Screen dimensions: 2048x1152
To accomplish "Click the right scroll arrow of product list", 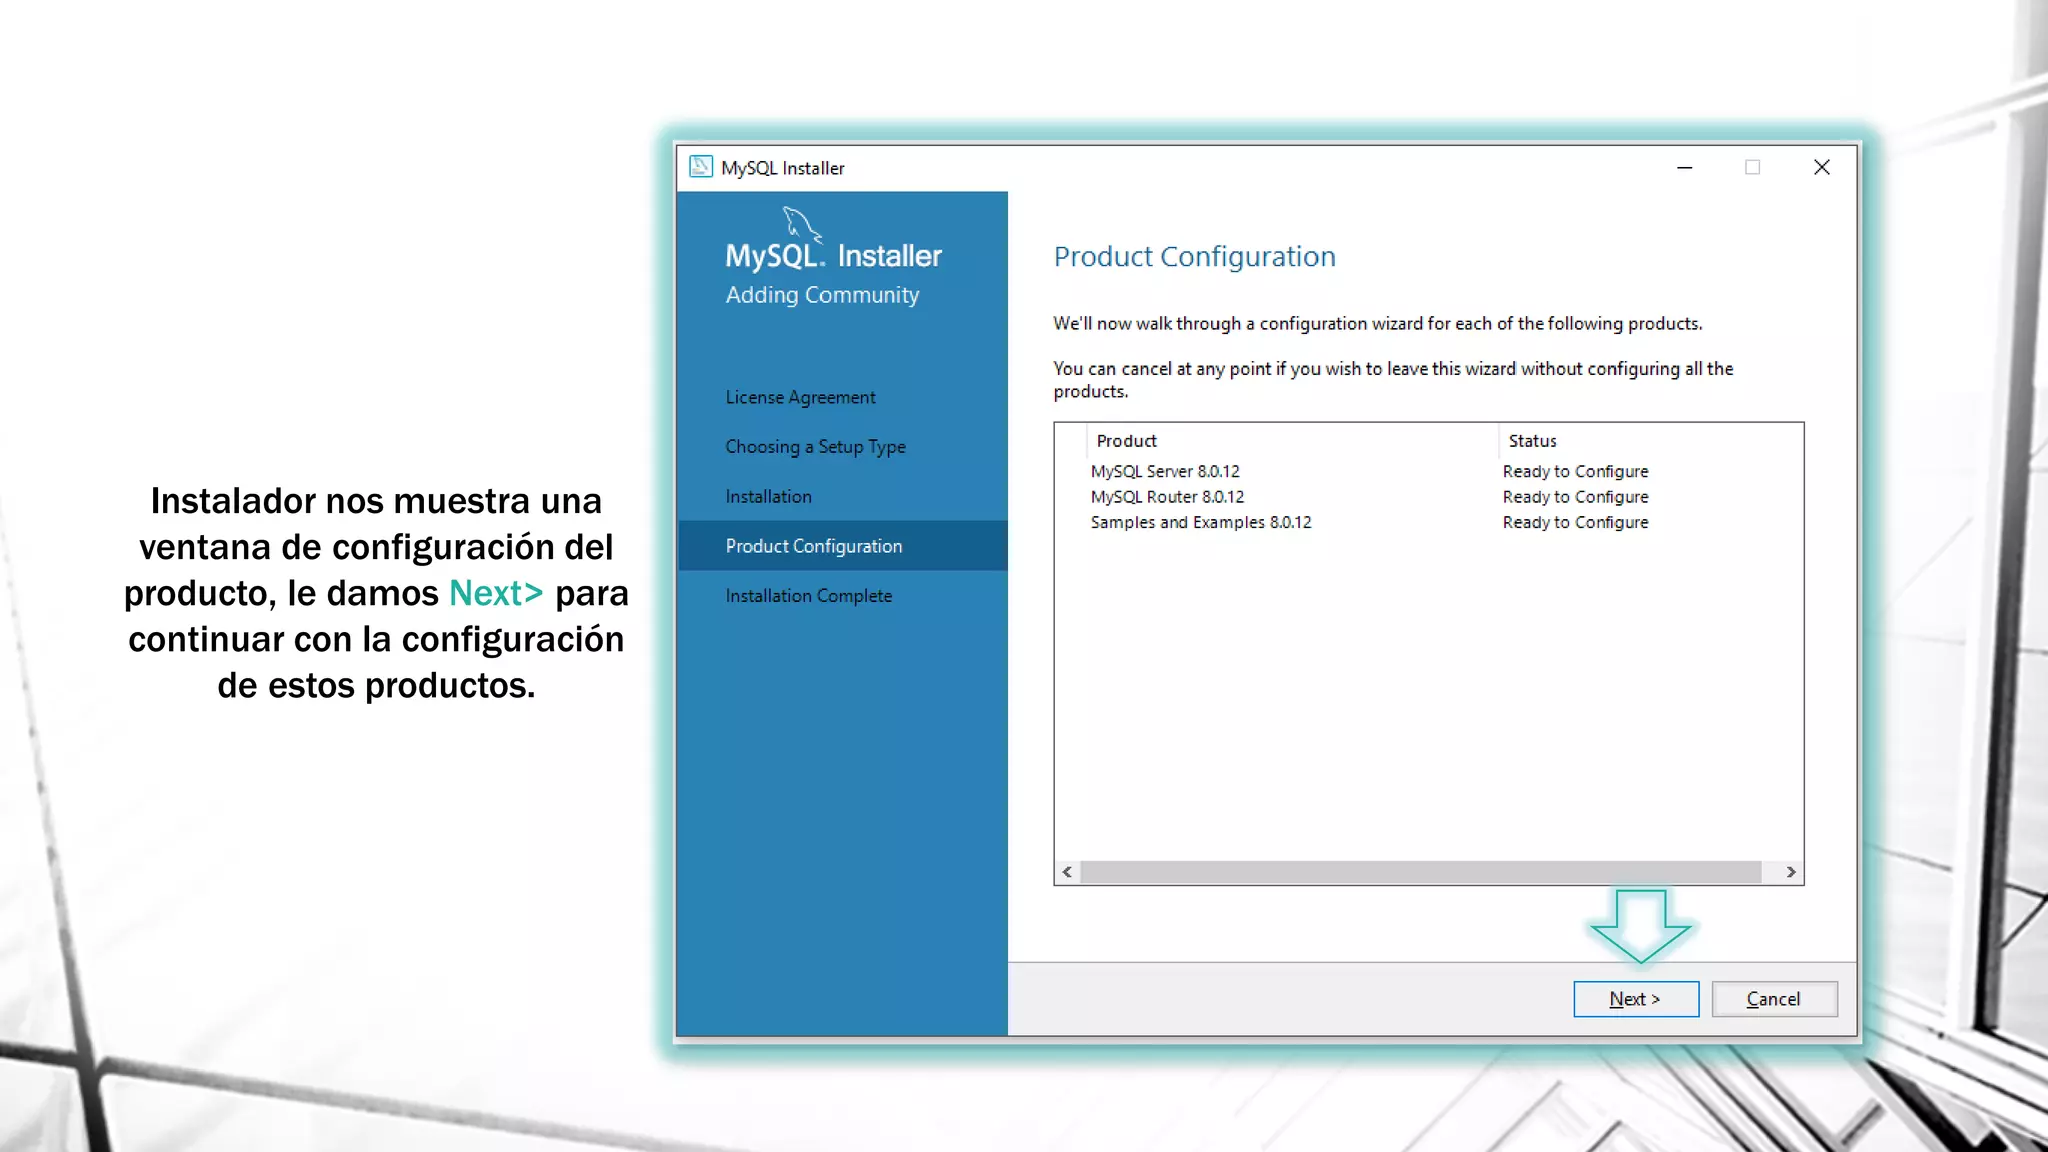I will (1791, 872).
